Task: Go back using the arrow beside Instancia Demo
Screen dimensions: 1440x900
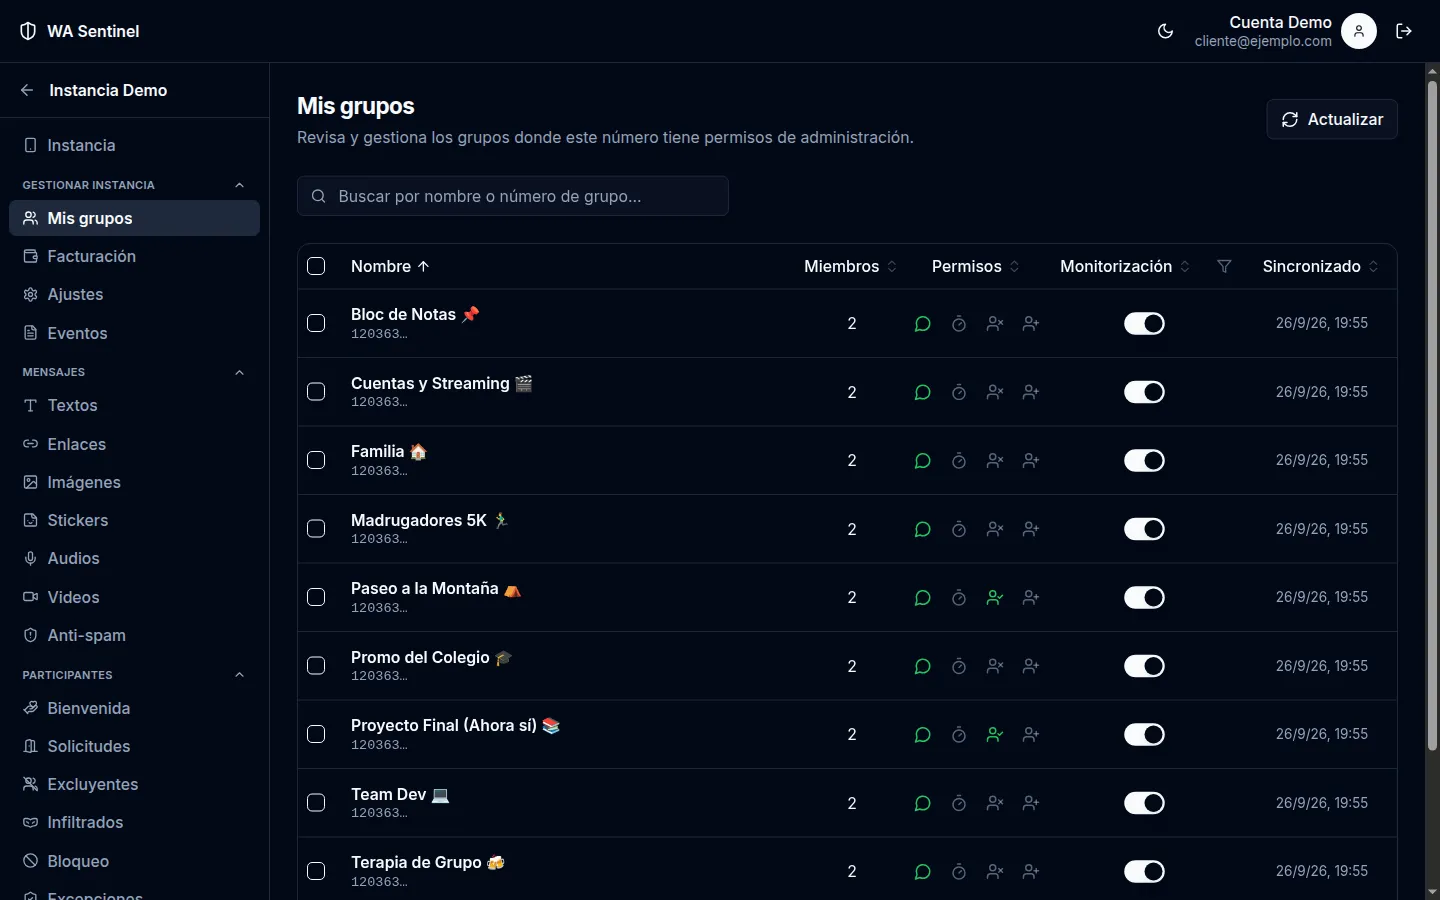Action: [27, 90]
